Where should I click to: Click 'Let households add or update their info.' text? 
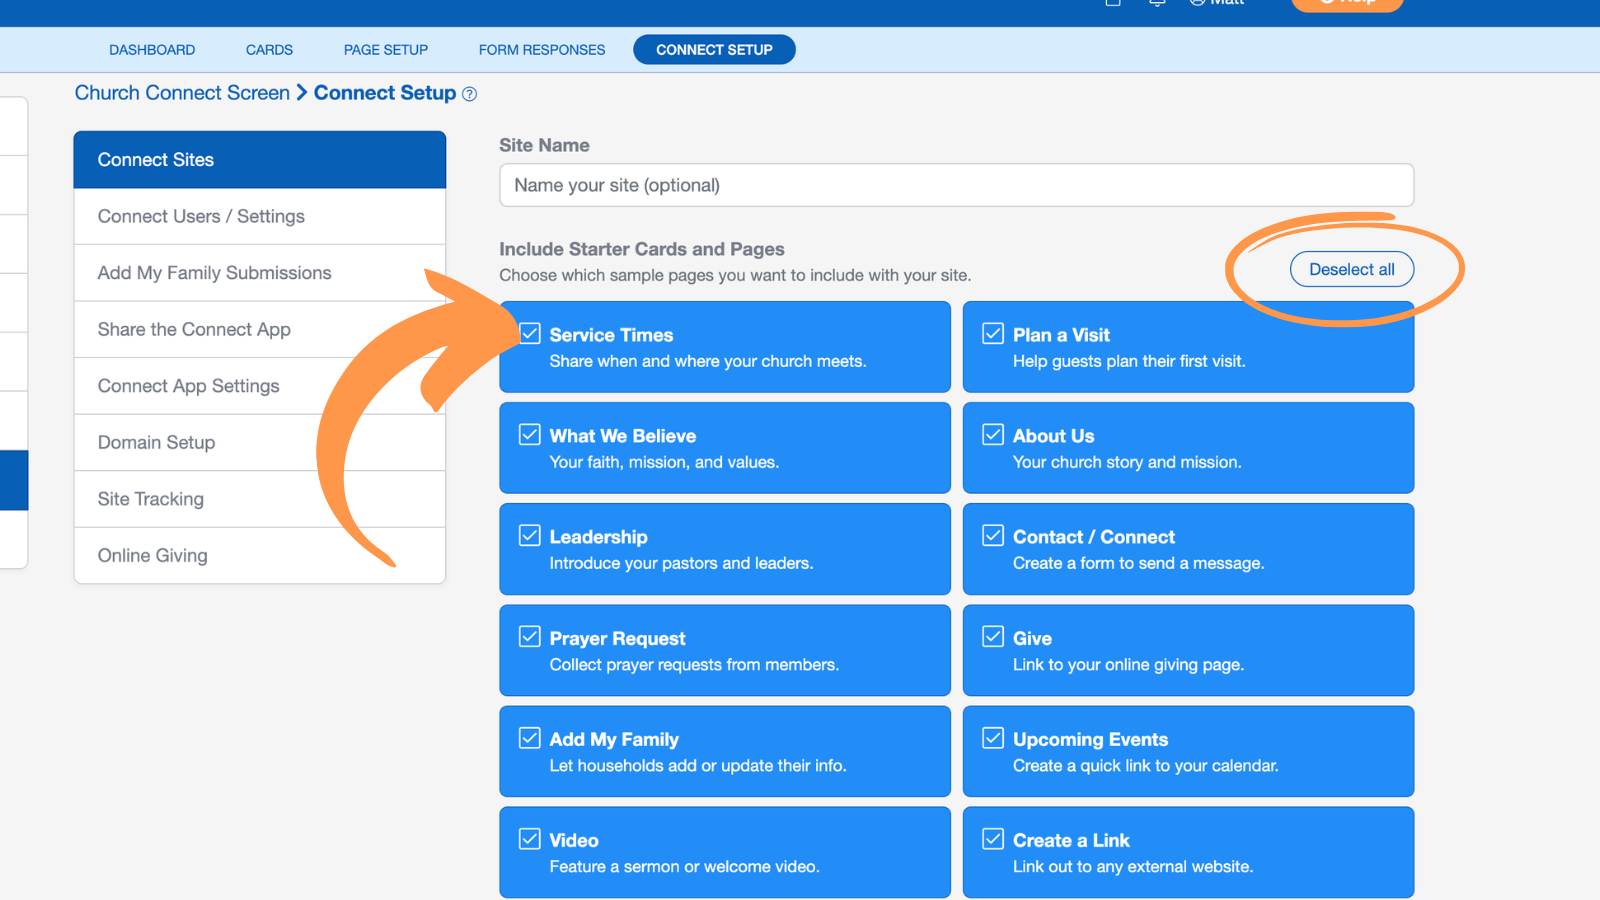[x=698, y=765]
